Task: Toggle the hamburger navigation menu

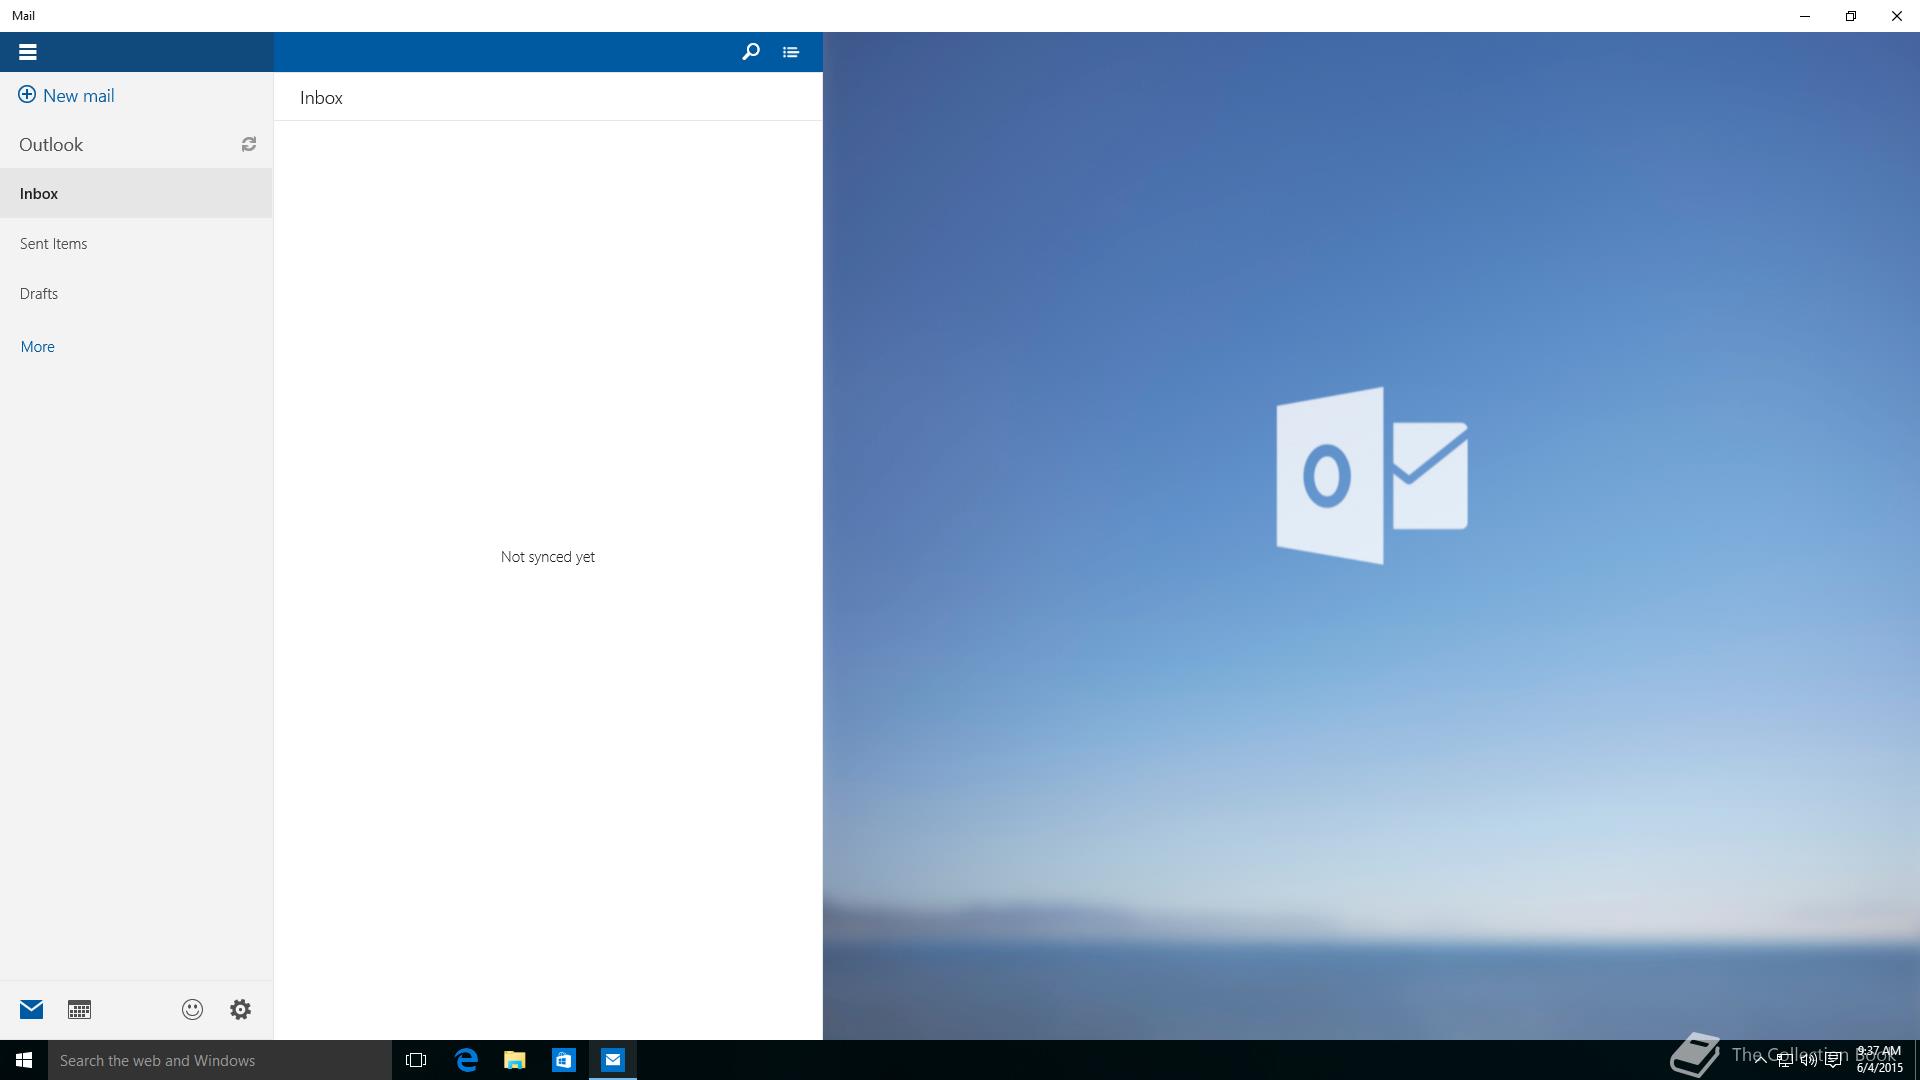Action: click(x=28, y=52)
